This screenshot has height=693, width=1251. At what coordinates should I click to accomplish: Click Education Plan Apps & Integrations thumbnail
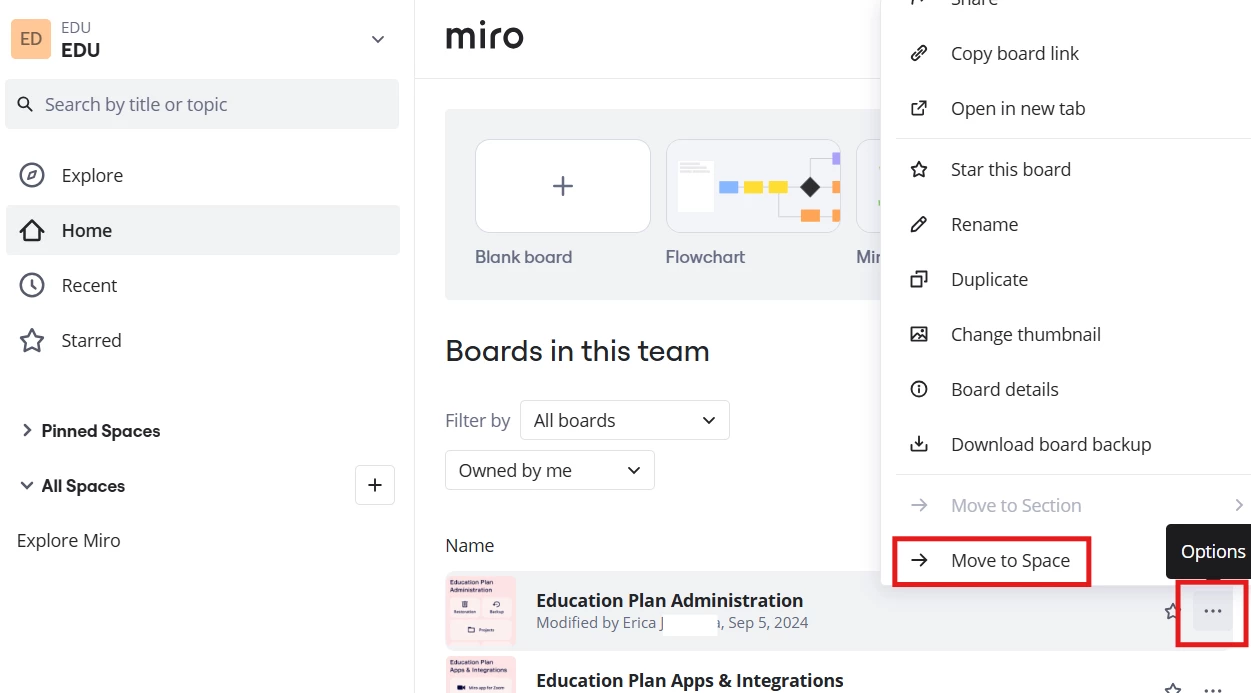pyautogui.click(x=481, y=674)
